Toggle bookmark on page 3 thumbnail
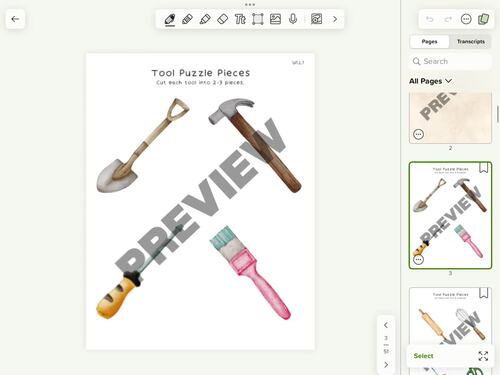The height and width of the screenshot is (375, 500). tap(484, 167)
